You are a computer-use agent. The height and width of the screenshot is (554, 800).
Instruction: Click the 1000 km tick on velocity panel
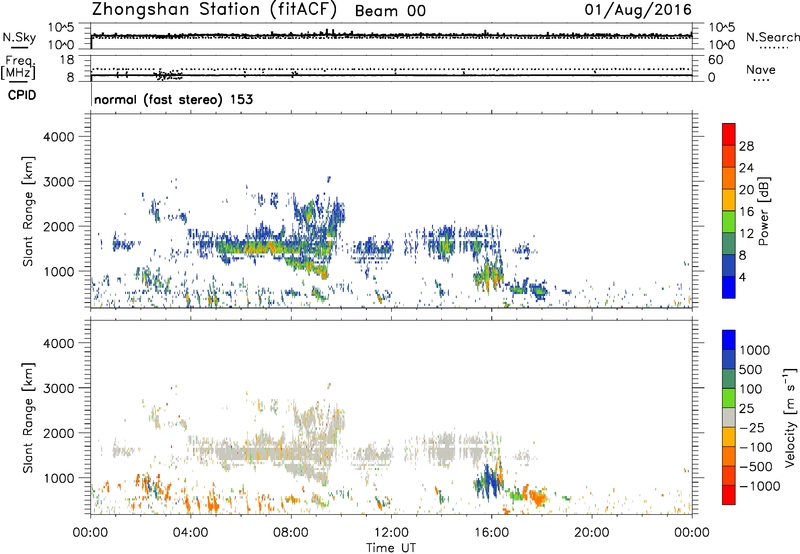tap(58, 478)
